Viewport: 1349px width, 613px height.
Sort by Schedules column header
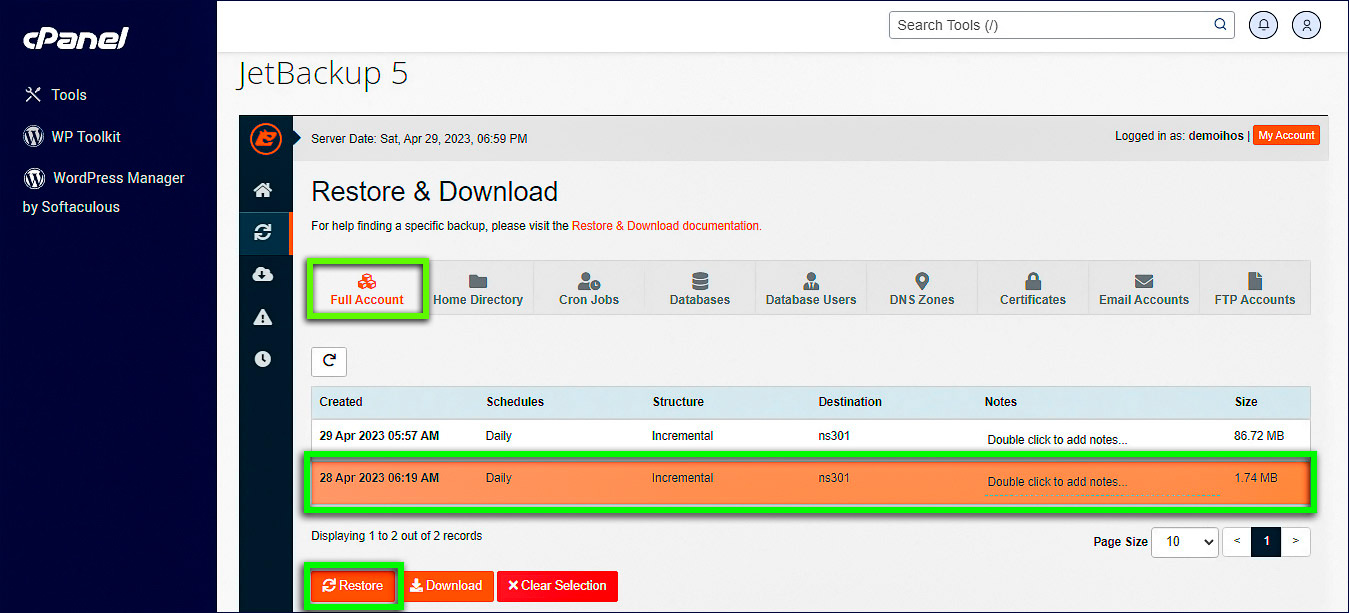pyautogui.click(x=515, y=402)
